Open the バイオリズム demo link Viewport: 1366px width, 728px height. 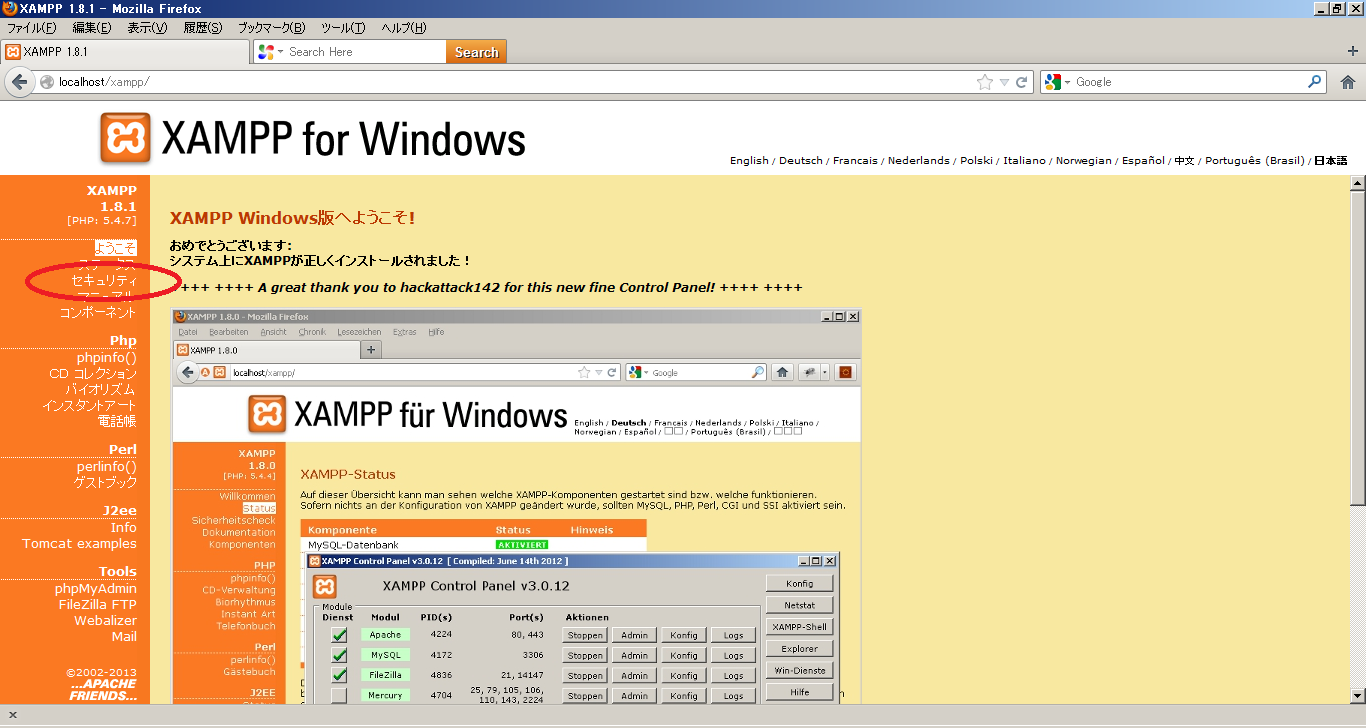click(x=101, y=389)
